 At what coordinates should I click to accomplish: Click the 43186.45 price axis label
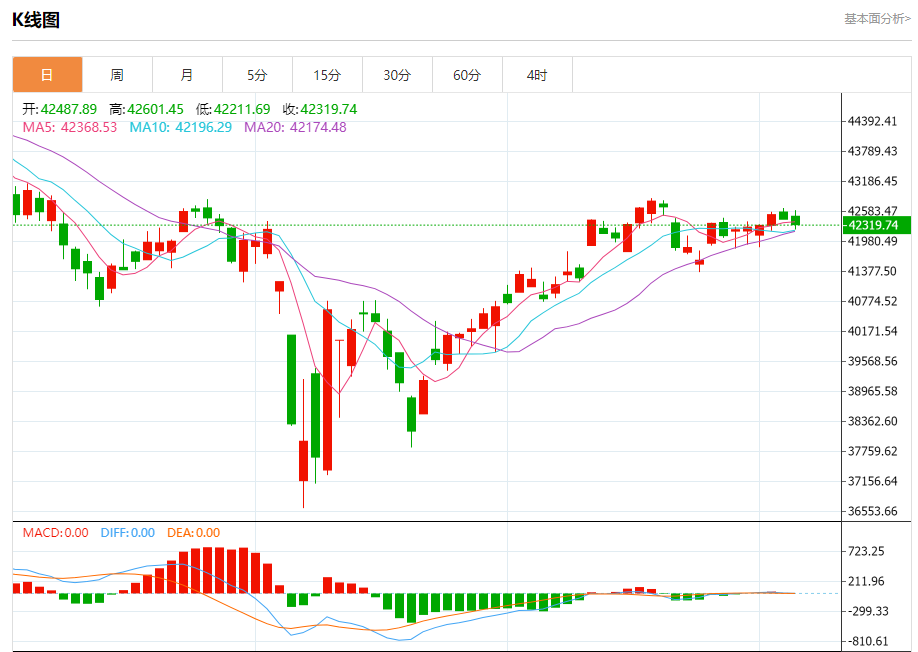click(x=872, y=181)
